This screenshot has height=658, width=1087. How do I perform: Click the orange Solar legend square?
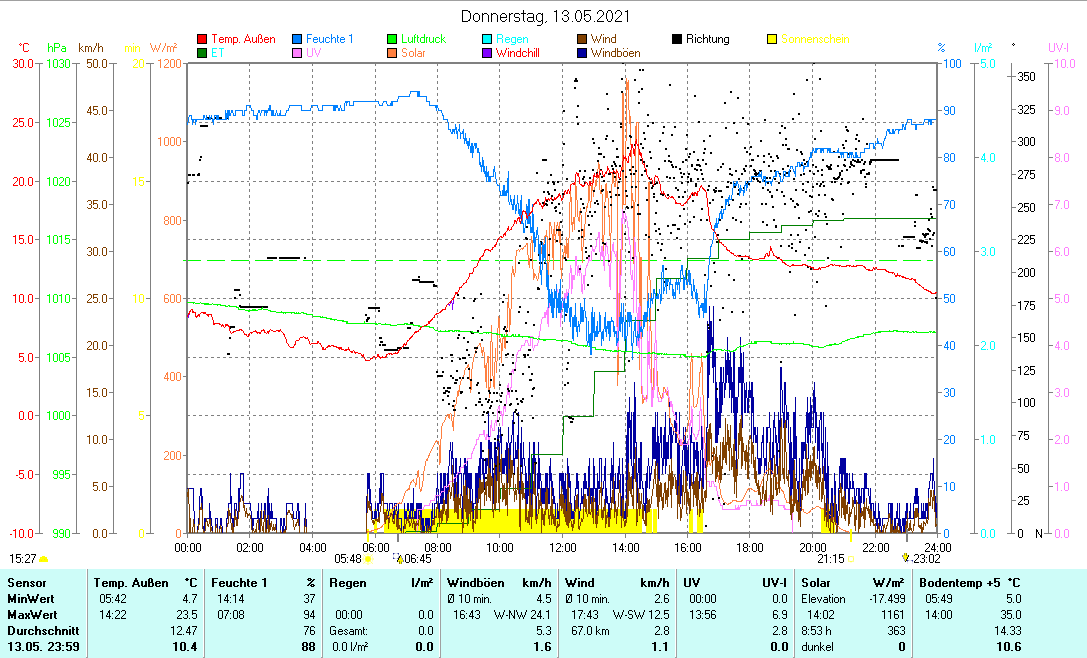pyautogui.click(x=393, y=53)
